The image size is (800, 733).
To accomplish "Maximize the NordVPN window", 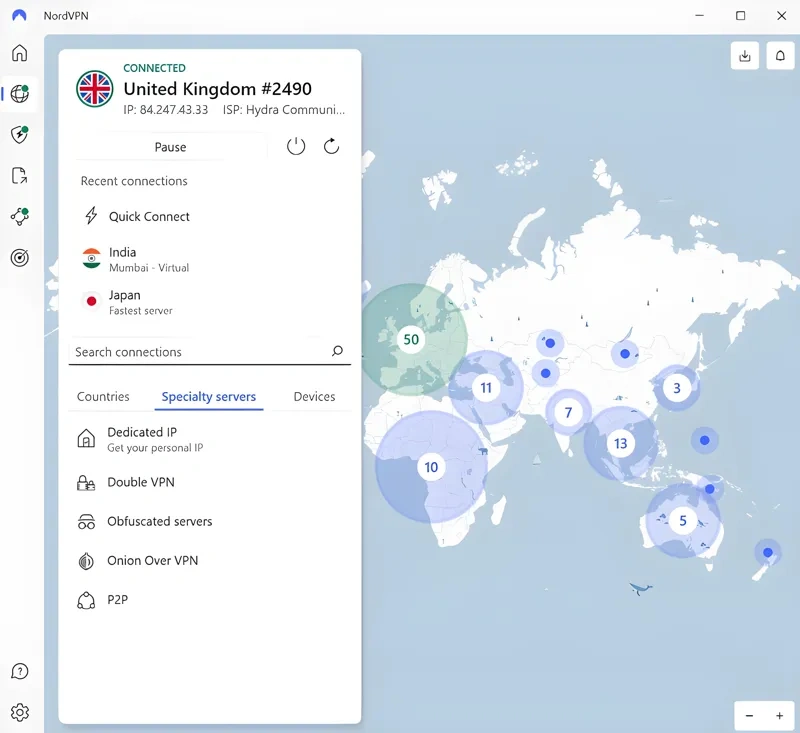I will coord(740,16).
